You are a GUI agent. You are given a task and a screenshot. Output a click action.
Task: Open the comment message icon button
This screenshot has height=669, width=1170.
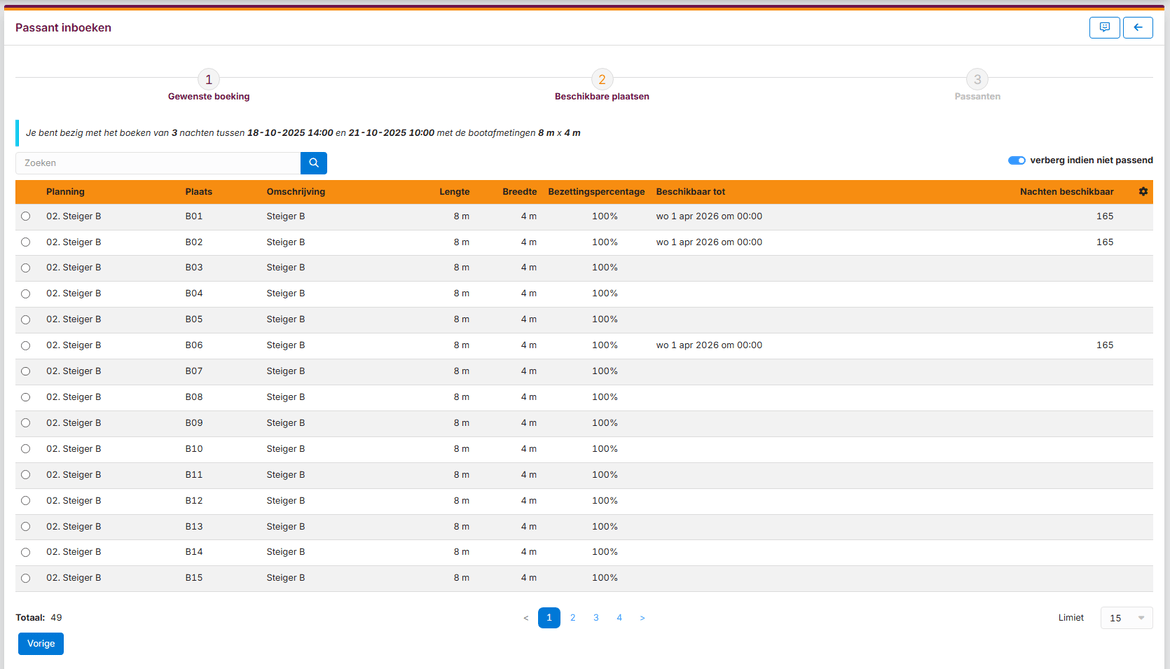pos(1104,28)
